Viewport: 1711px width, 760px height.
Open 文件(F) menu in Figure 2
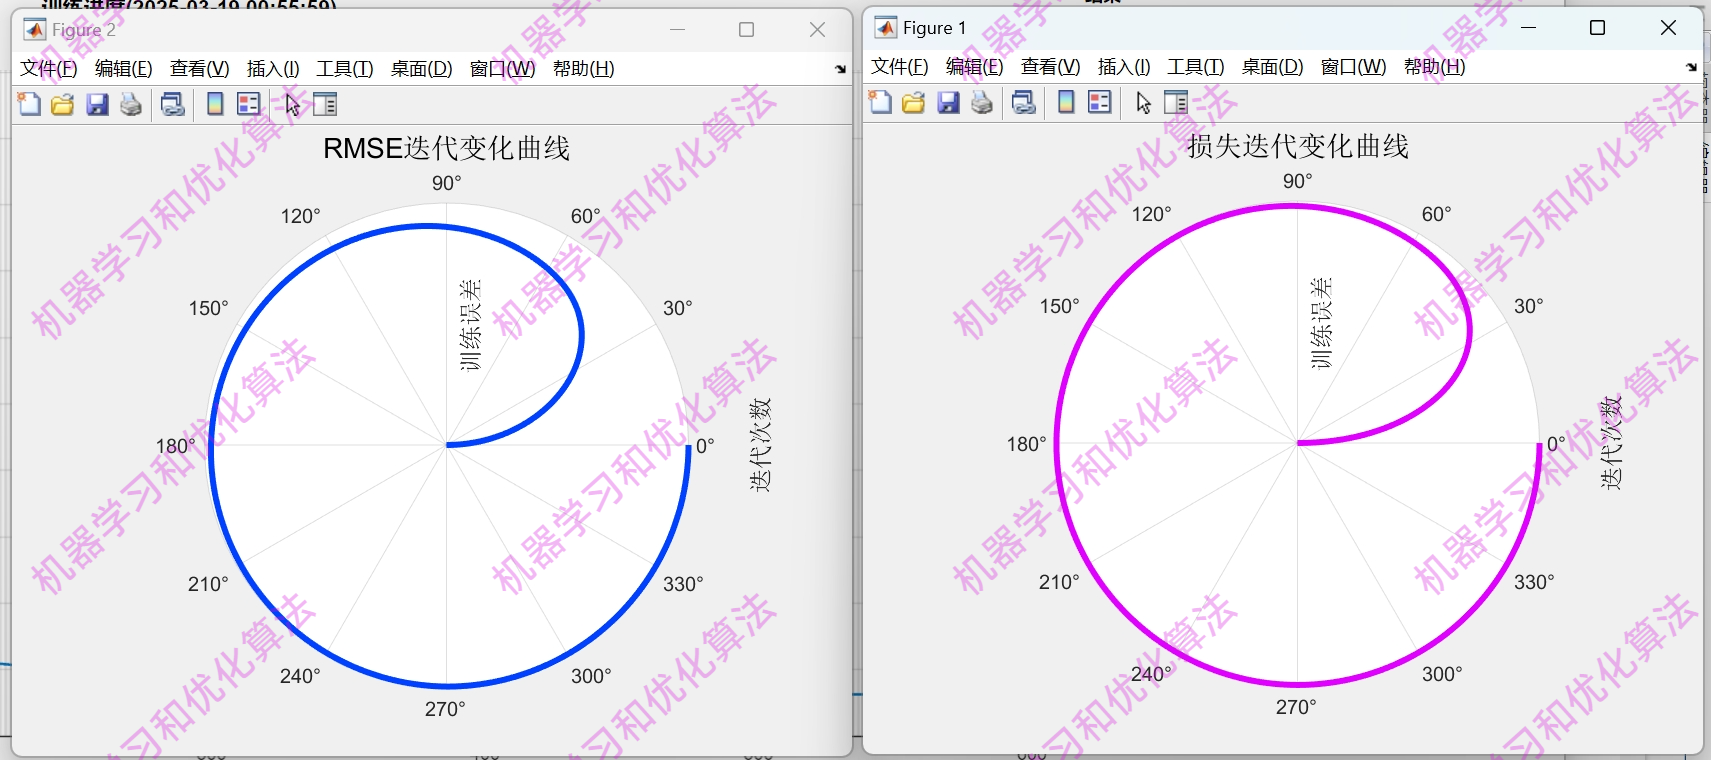coord(49,69)
